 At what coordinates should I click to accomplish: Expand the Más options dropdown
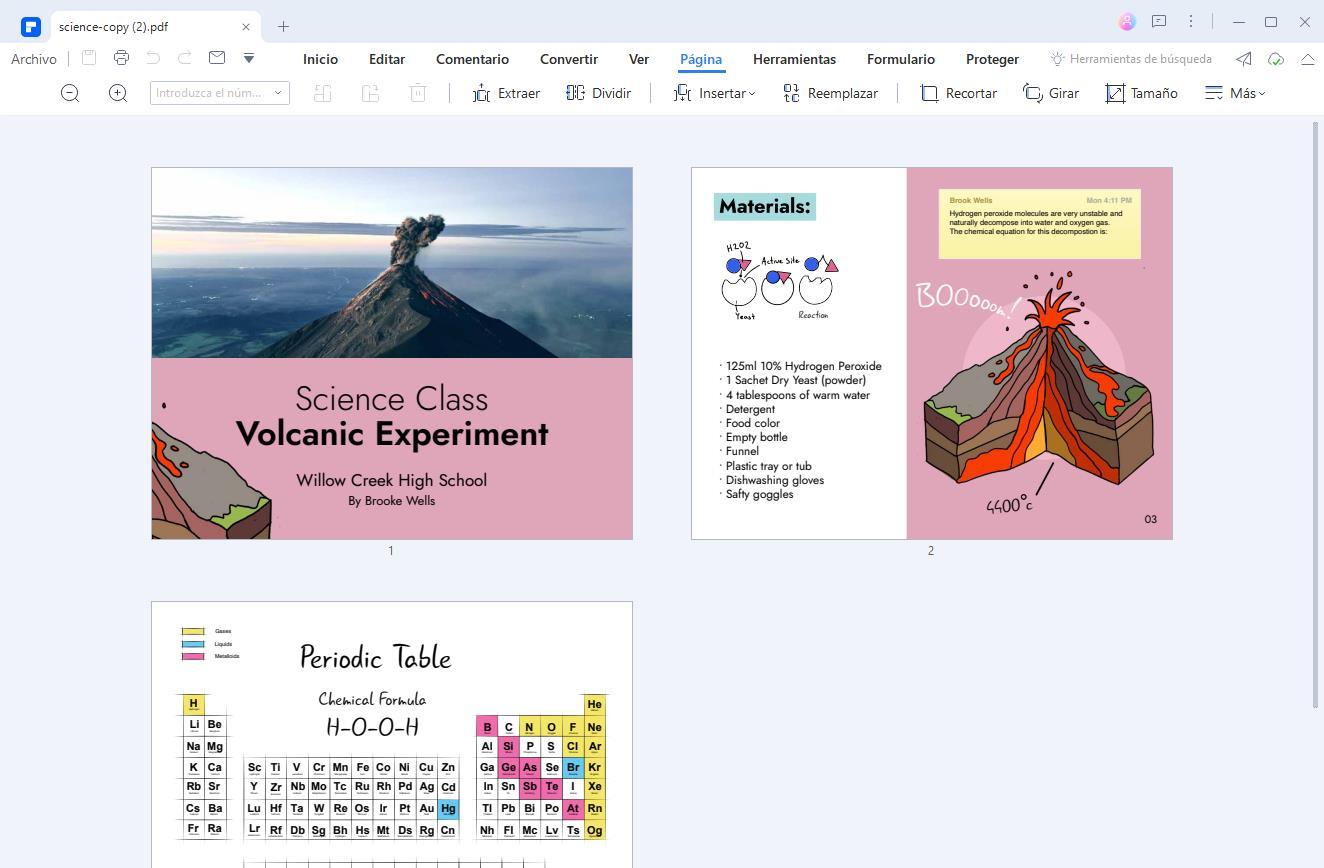[1235, 93]
